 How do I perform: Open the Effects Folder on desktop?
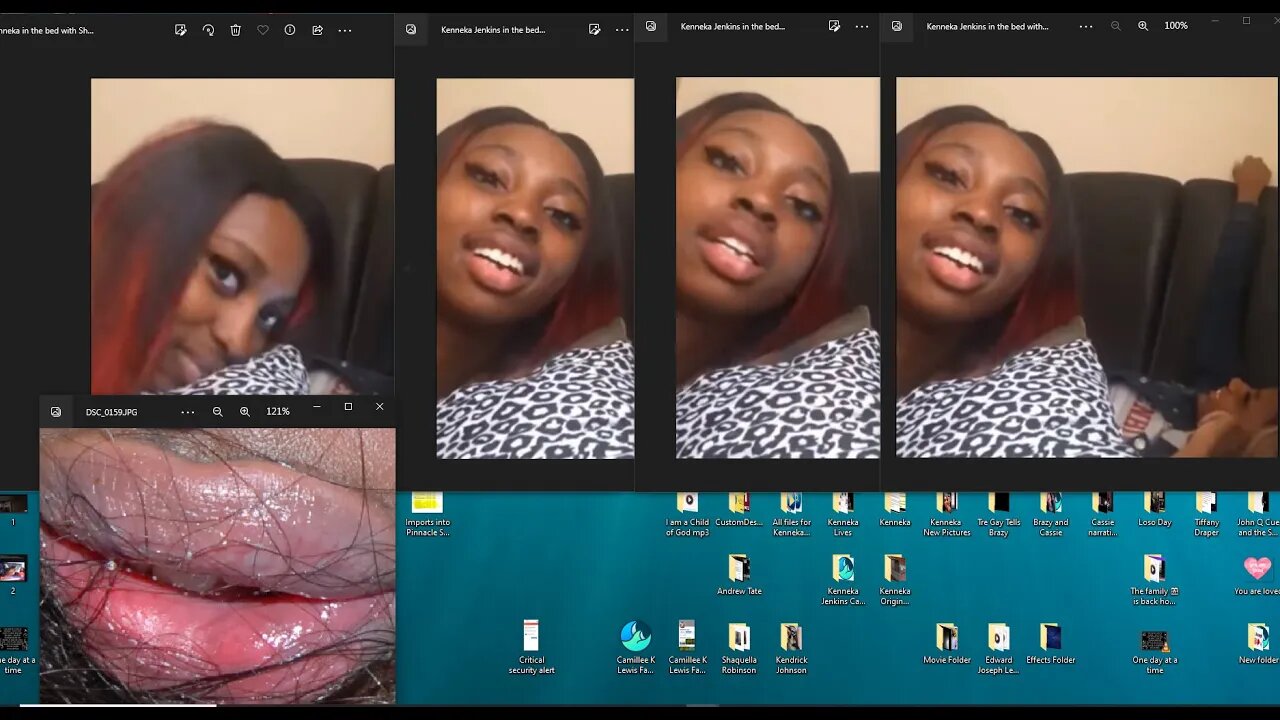click(1050, 643)
